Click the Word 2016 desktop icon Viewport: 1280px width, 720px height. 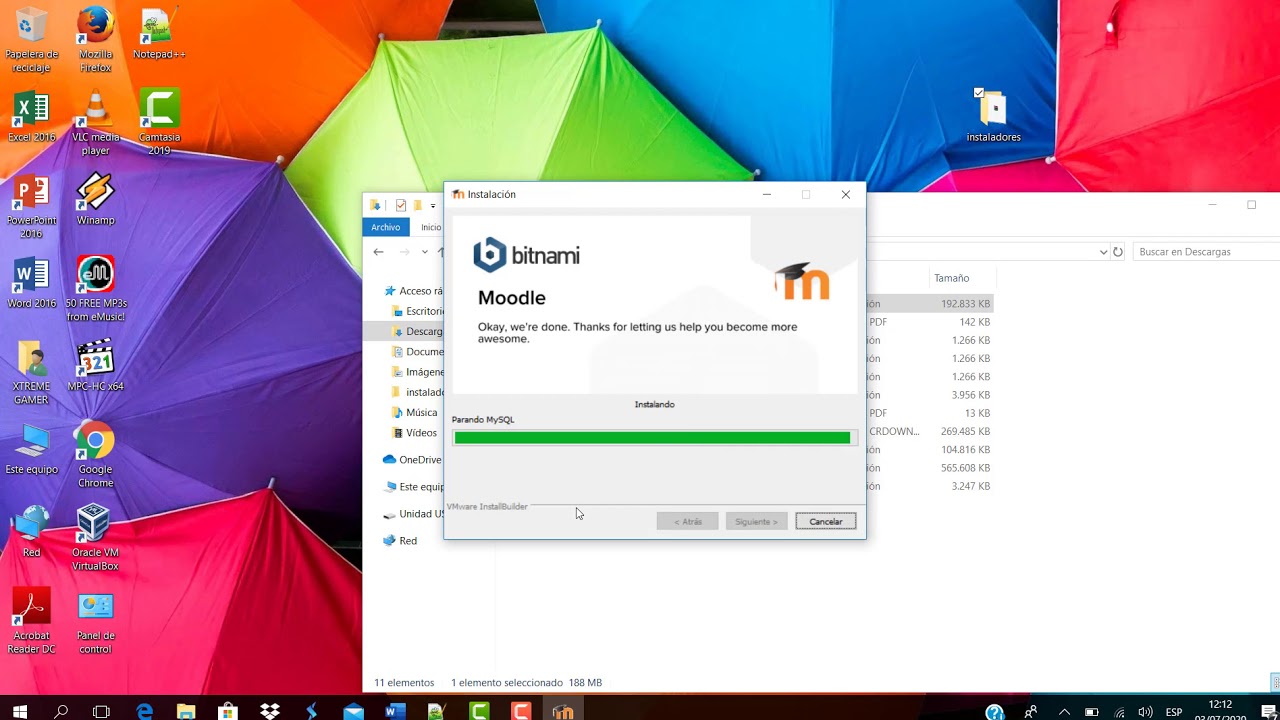click(32, 283)
